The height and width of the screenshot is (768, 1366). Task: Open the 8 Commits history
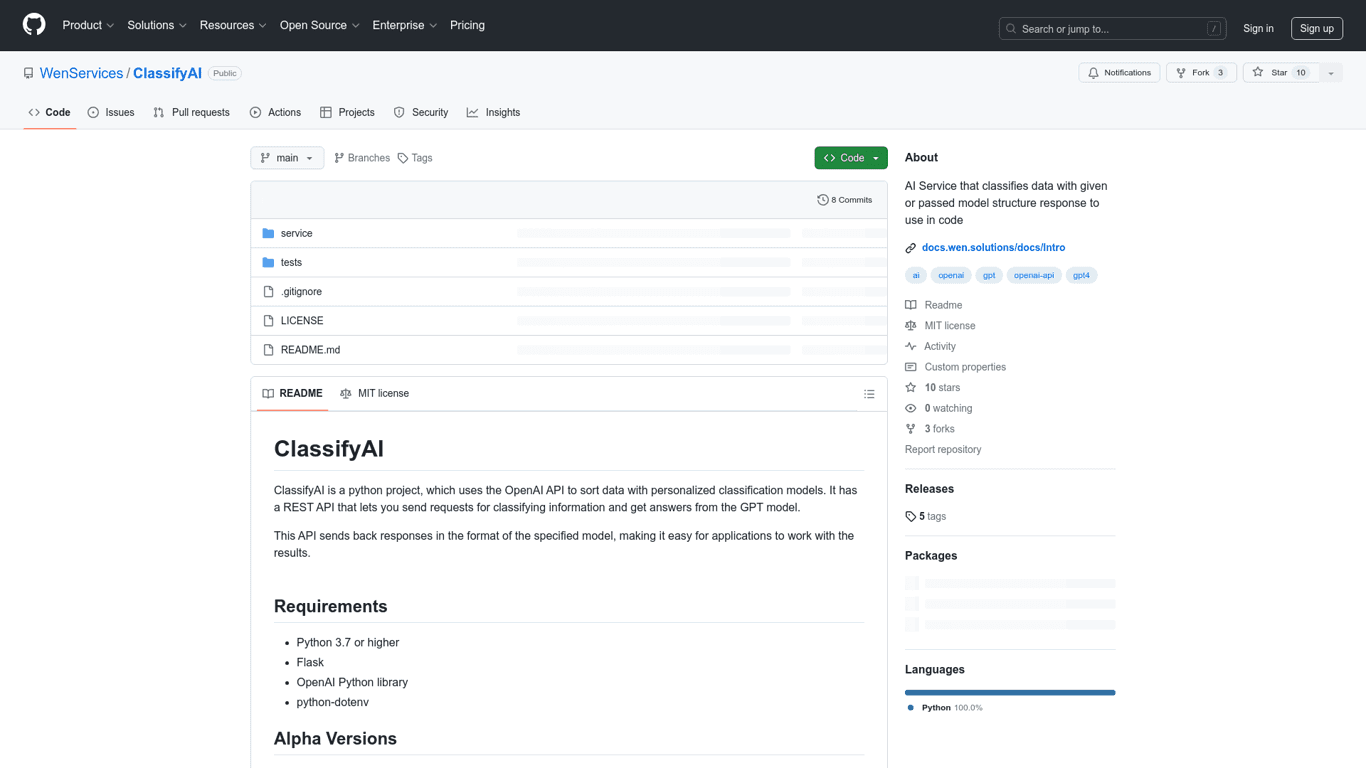pyautogui.click(x=845, y=200)
